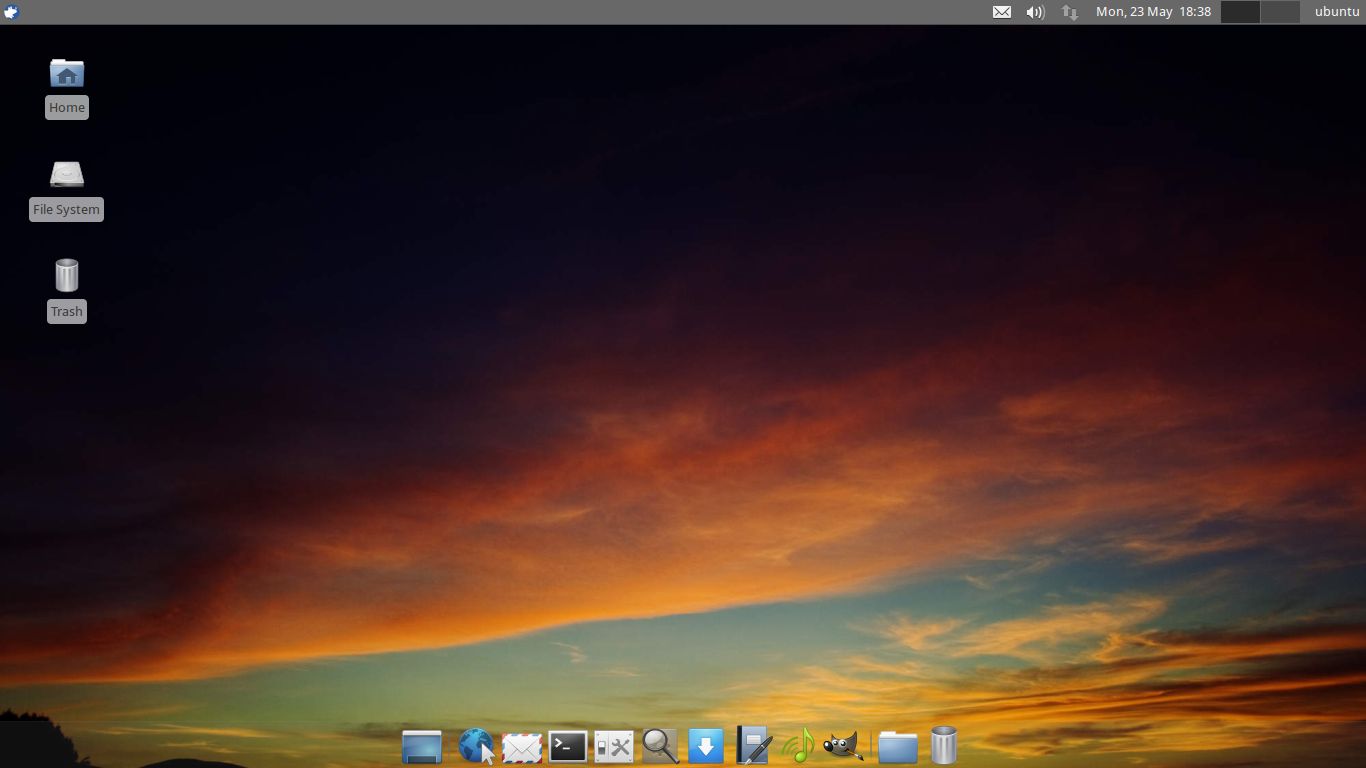1366x768 pixels.
Task: Open the trash can in the dock
Action: [x=943, y=746]
